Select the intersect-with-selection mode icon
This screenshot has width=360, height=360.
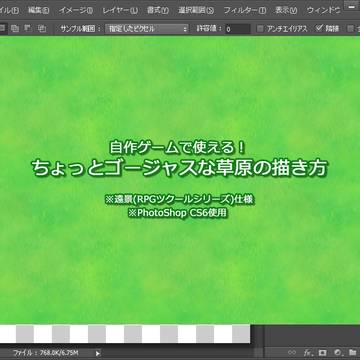coord(42,29)
